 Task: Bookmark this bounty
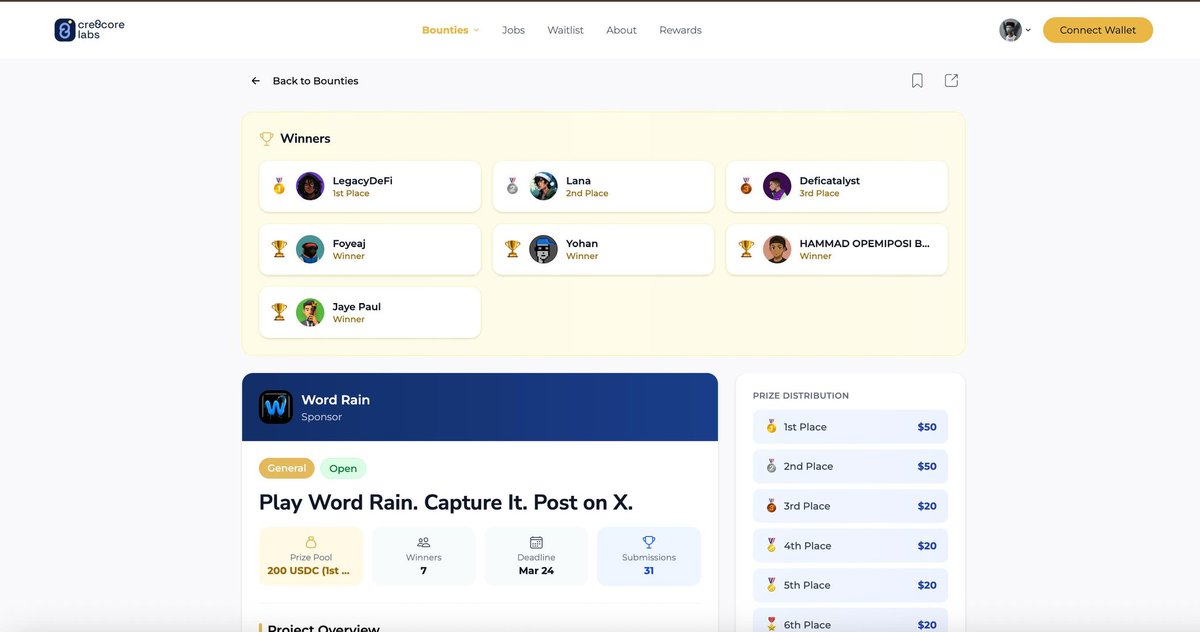(917, 81)
